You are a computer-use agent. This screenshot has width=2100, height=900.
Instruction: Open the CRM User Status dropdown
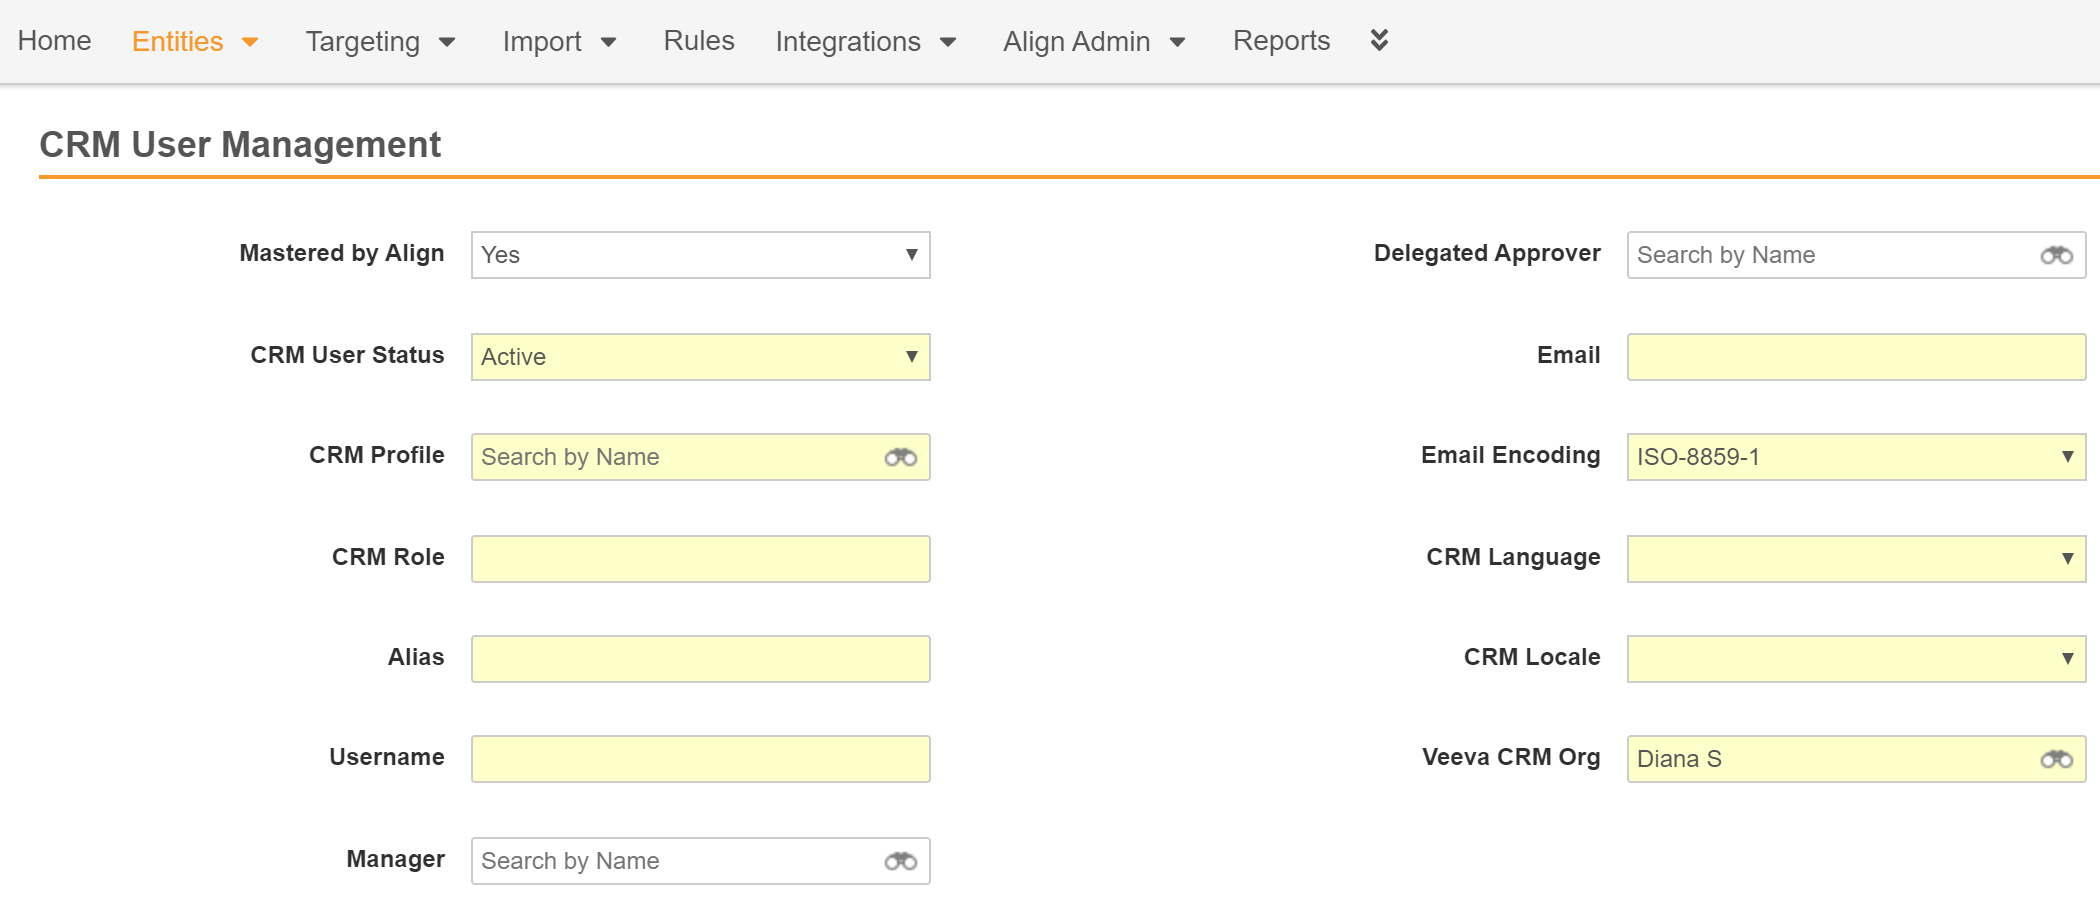click(x=700, y=357)
